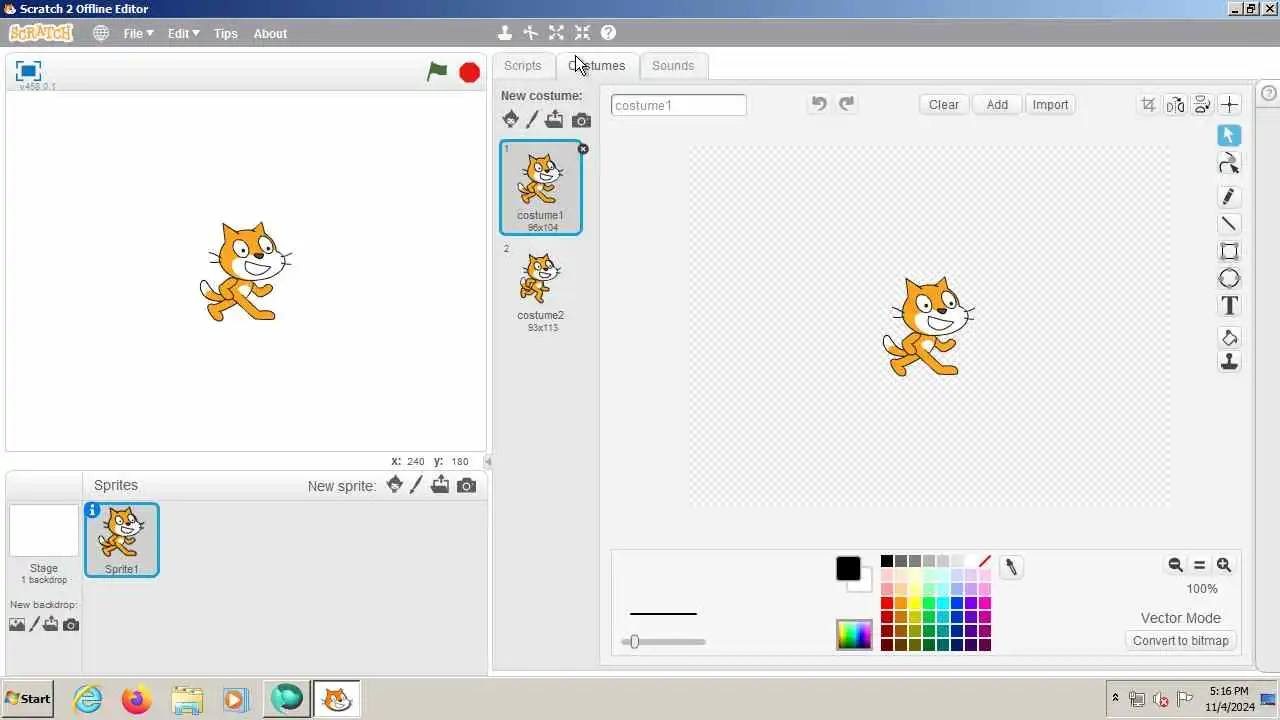Redo the paint action
This screenshot has height=720, width=1280.
(847, 104)
